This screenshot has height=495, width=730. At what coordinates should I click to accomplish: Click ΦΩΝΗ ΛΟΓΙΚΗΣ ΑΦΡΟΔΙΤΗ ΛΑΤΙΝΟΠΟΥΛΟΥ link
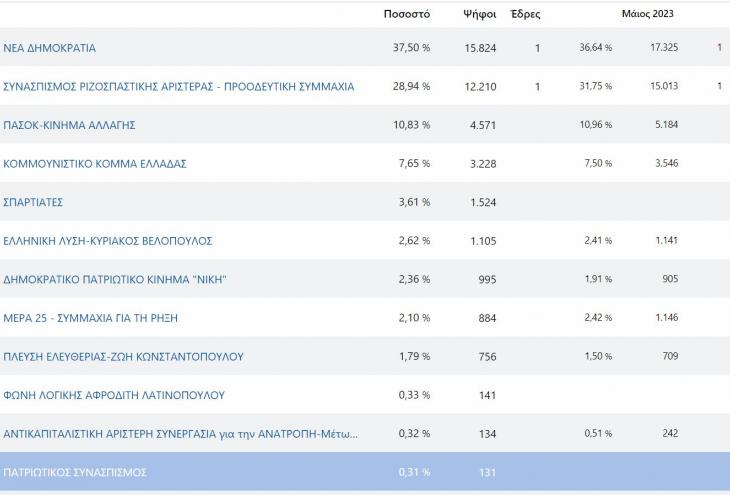[114, 395]
